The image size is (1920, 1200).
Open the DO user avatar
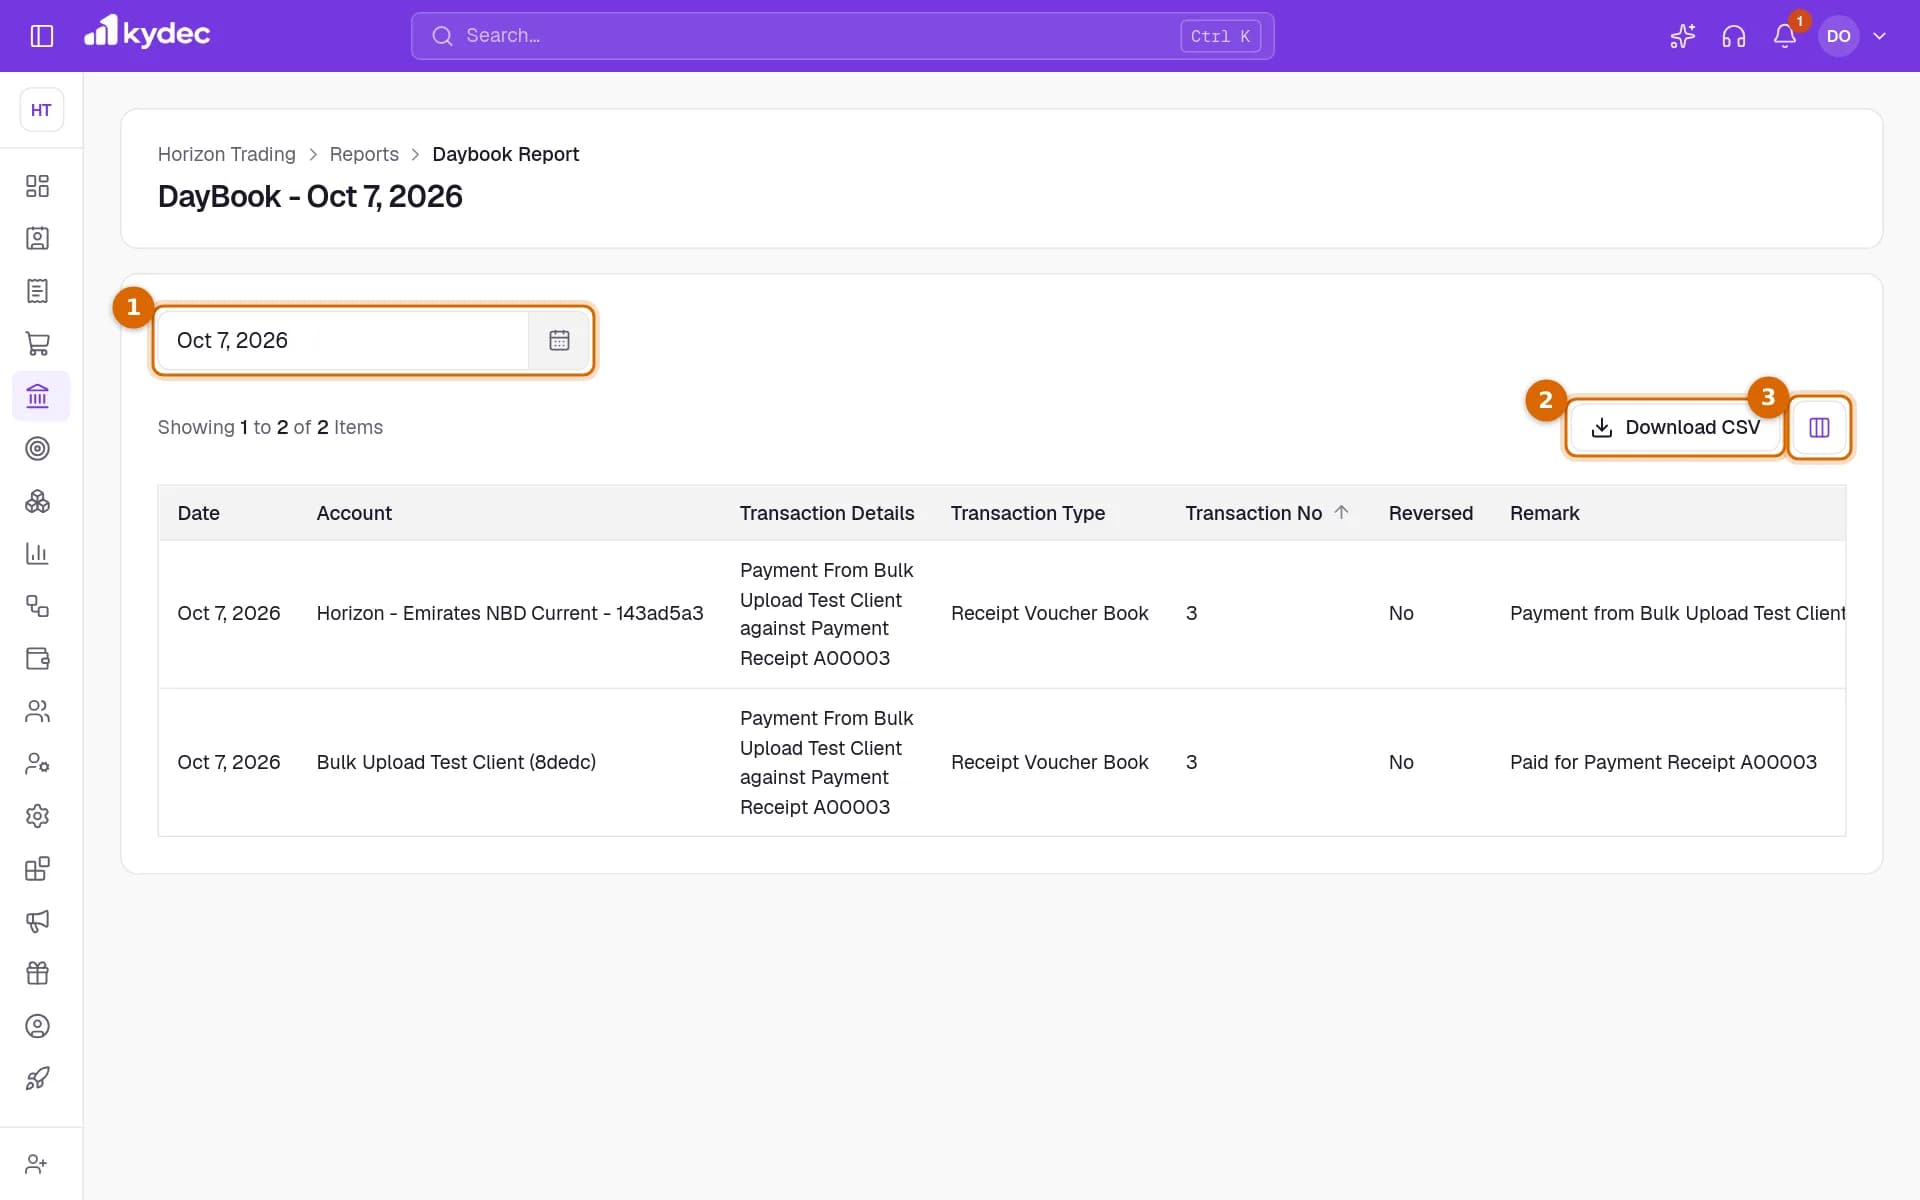[1838, 36]
